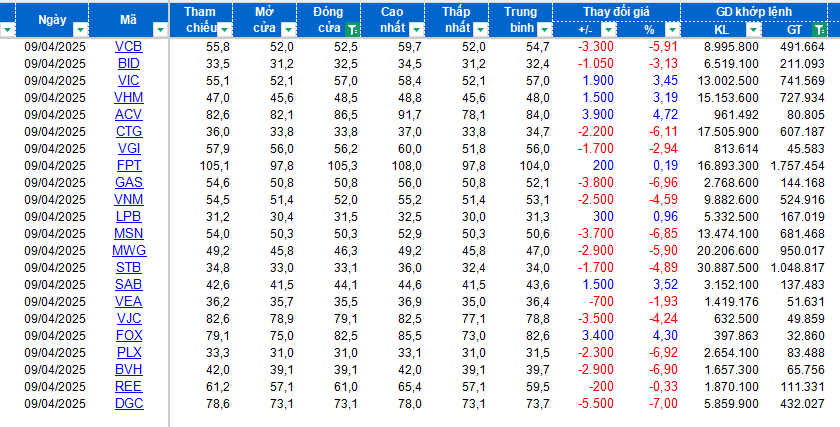Image resolution: width=840 pixels, height=427 pixels.
Task: Select the date cell in the VCB row
Action: (x=55, y=47)
